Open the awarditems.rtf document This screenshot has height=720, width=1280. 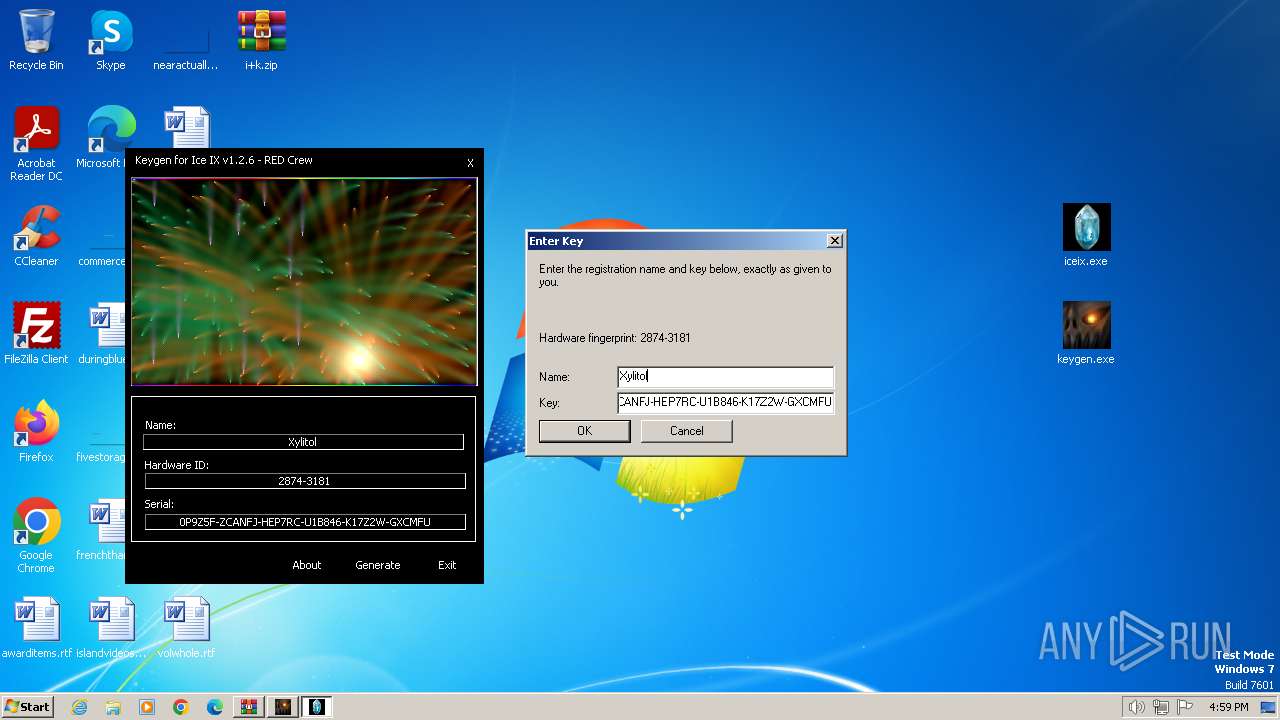36,628
